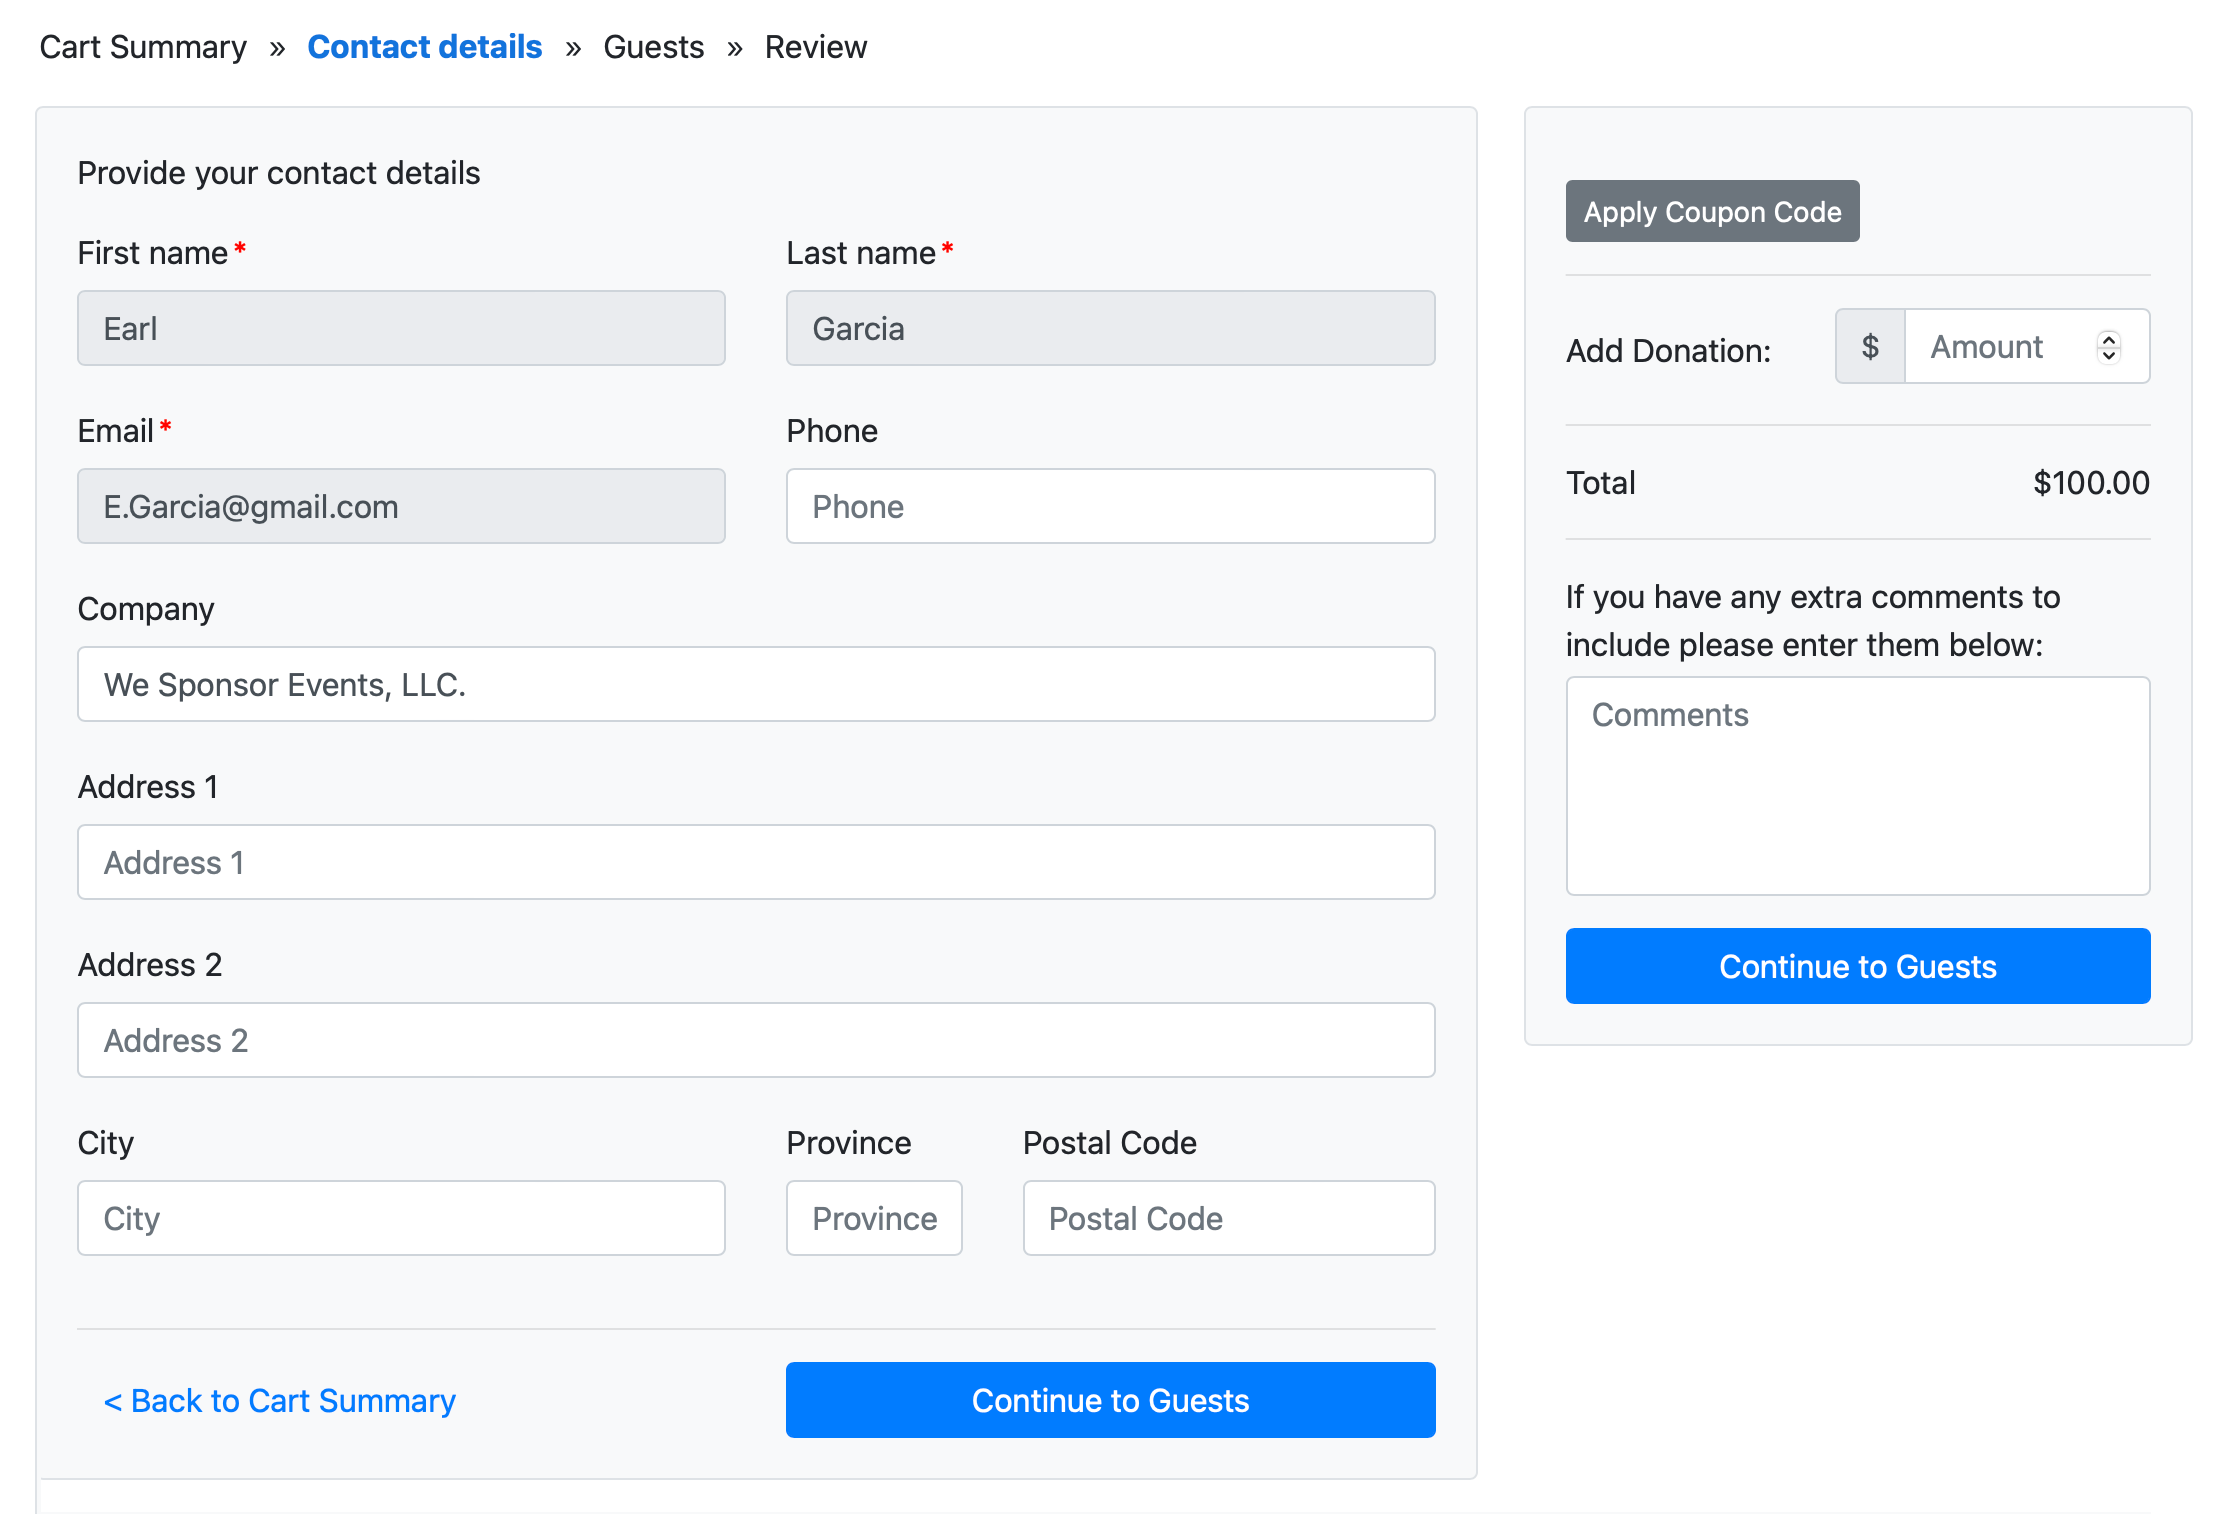Go to the Guests breadcrumb step

653,47
